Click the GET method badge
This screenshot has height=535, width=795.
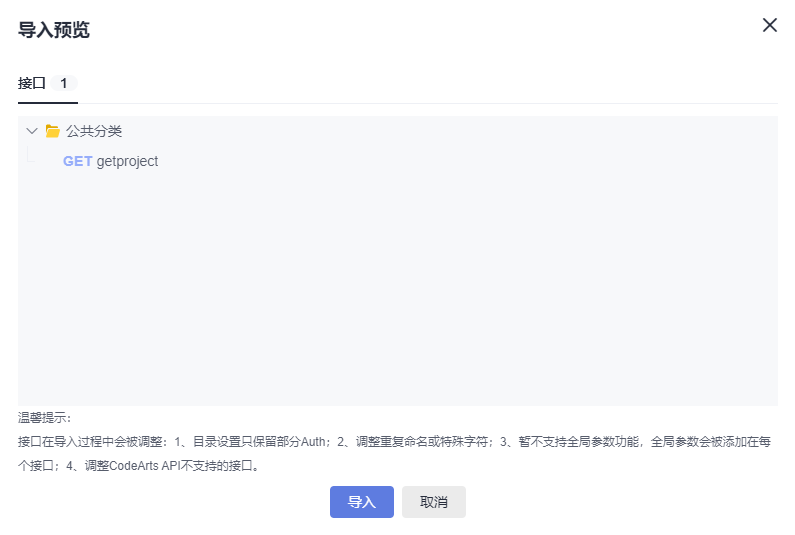(77, 161)
